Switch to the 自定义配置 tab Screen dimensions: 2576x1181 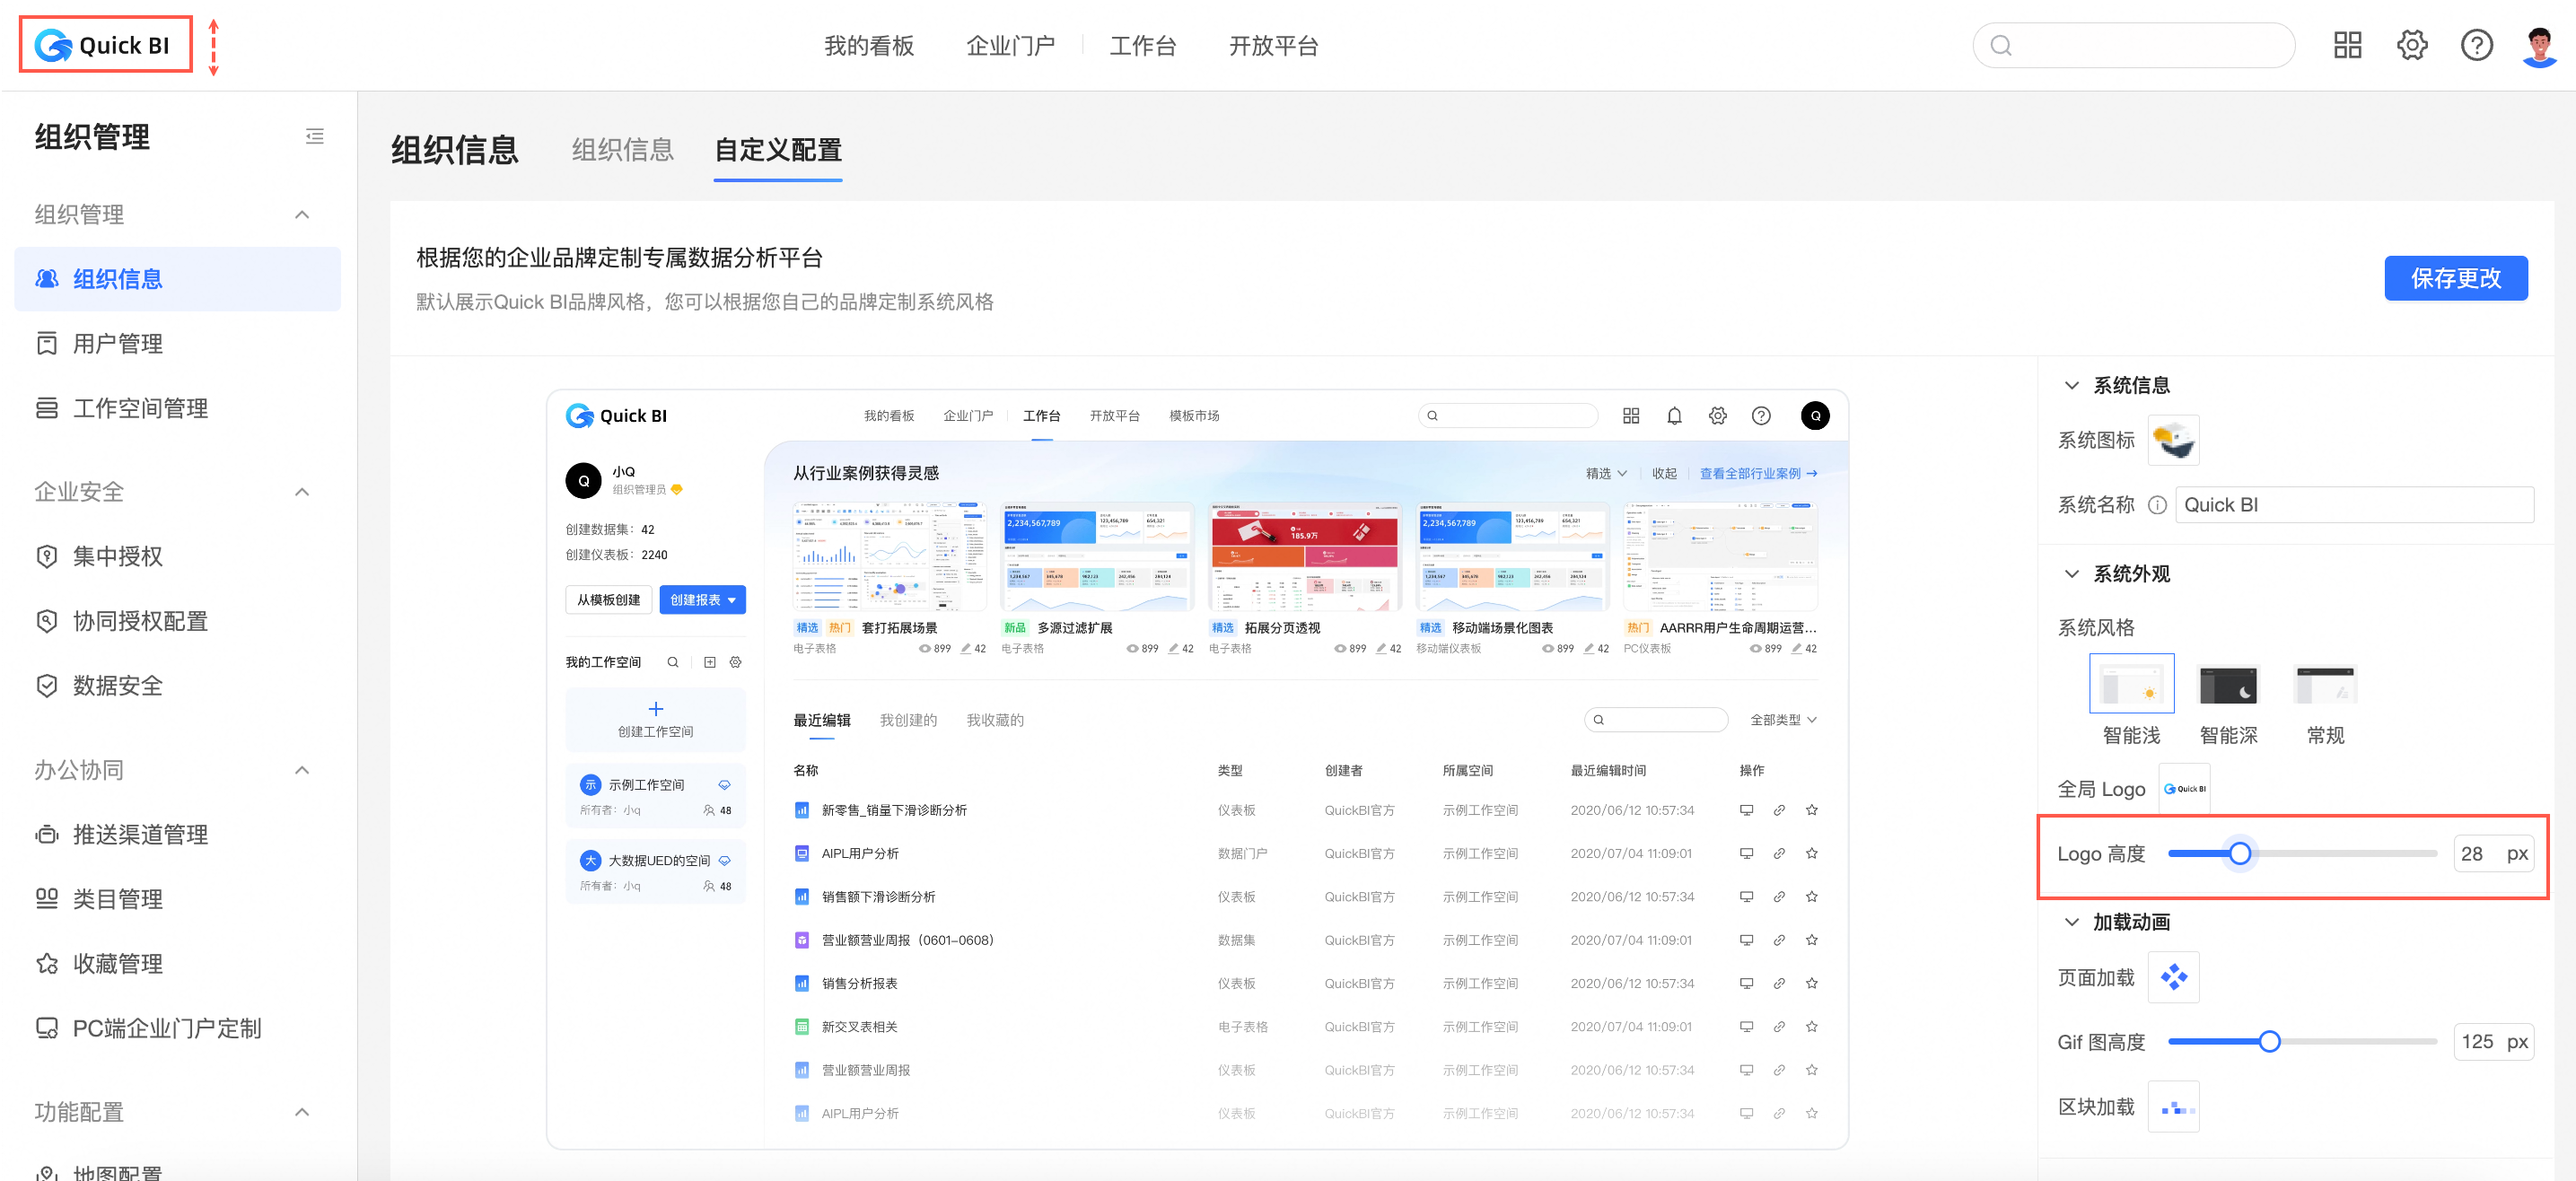tap(777, 150)
